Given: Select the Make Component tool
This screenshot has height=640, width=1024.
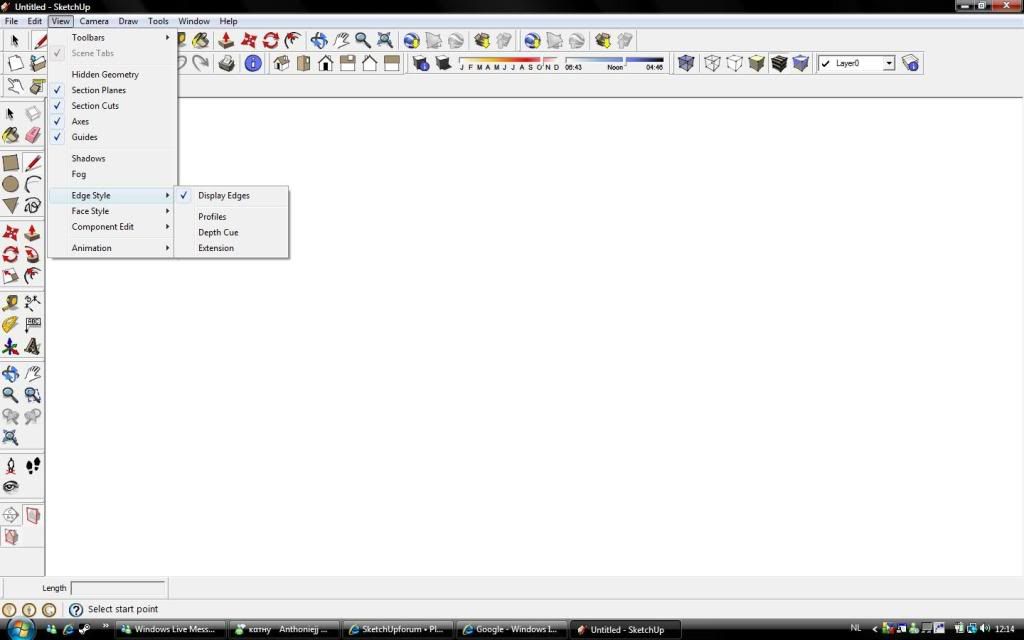Looking at the screenshot, I should (x=33, y=114).
